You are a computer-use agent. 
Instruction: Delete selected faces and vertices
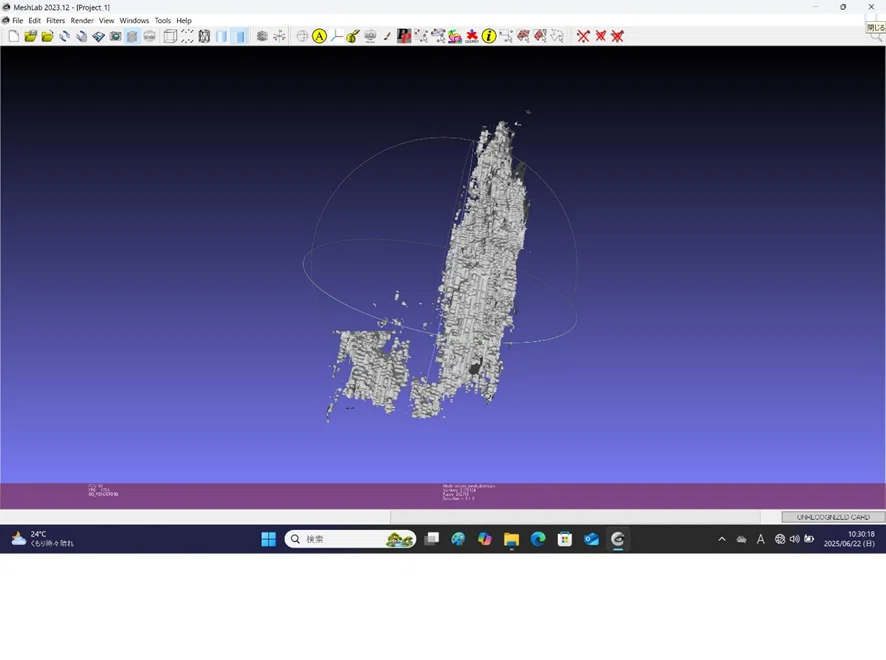[x=617, y=36]
